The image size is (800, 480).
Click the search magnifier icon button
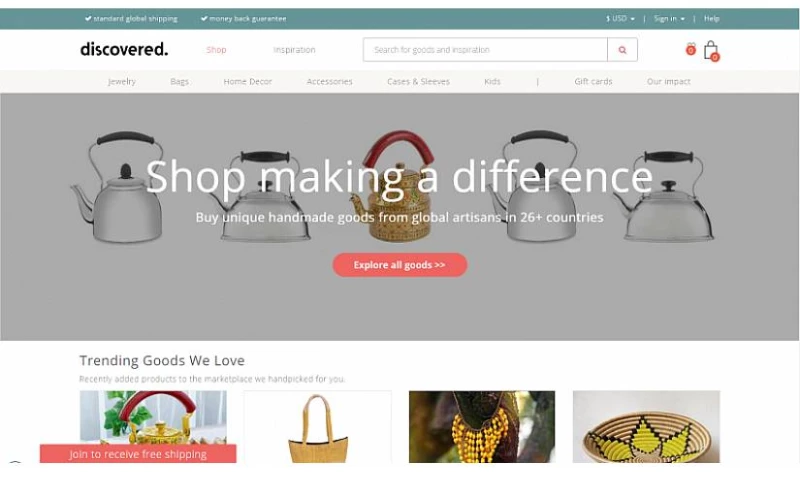[622, 50]
